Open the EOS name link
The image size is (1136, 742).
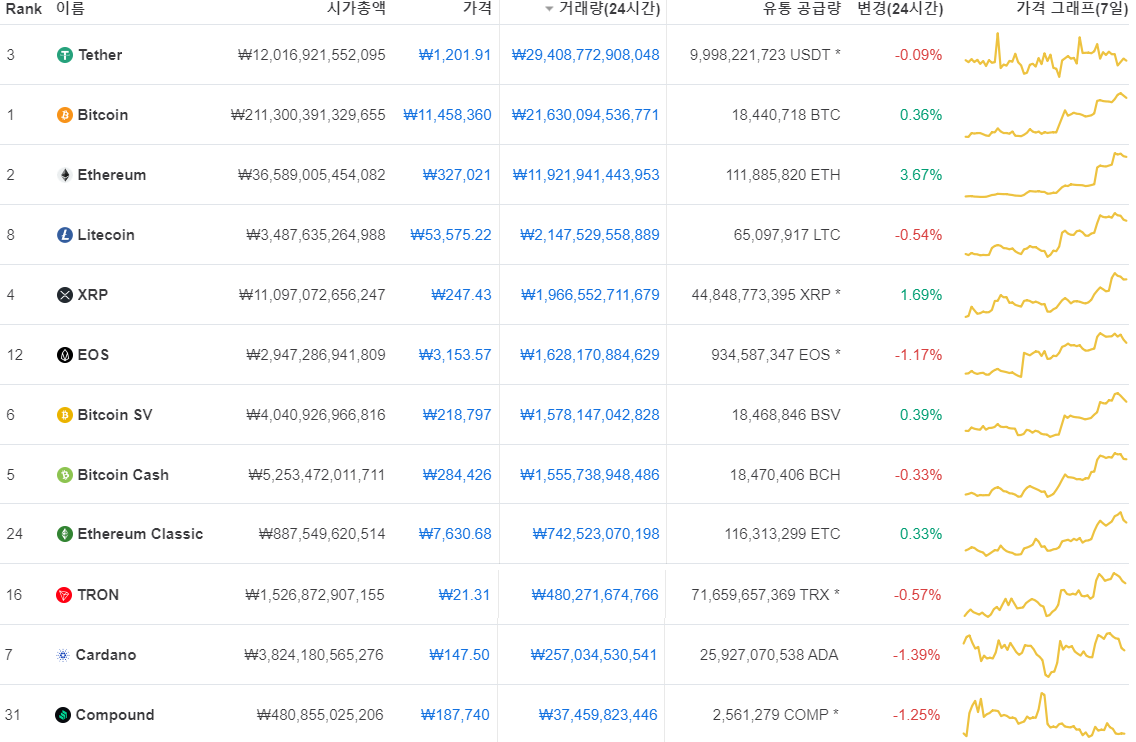(x=93, y=355)
